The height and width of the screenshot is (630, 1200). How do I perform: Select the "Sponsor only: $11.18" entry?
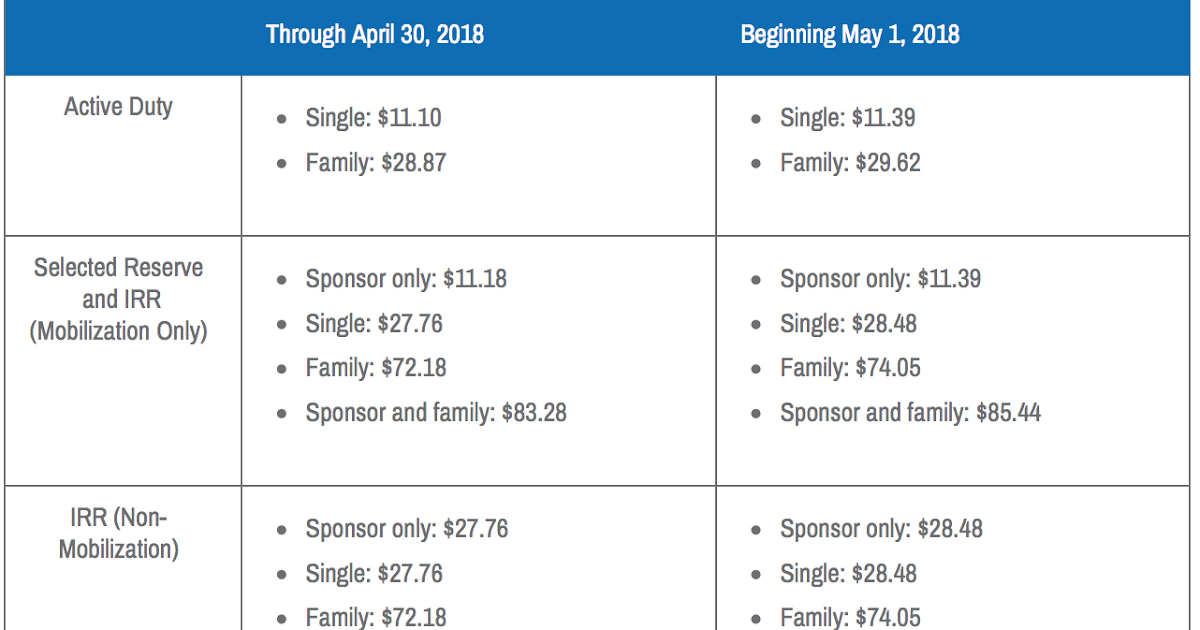[406, 279]
